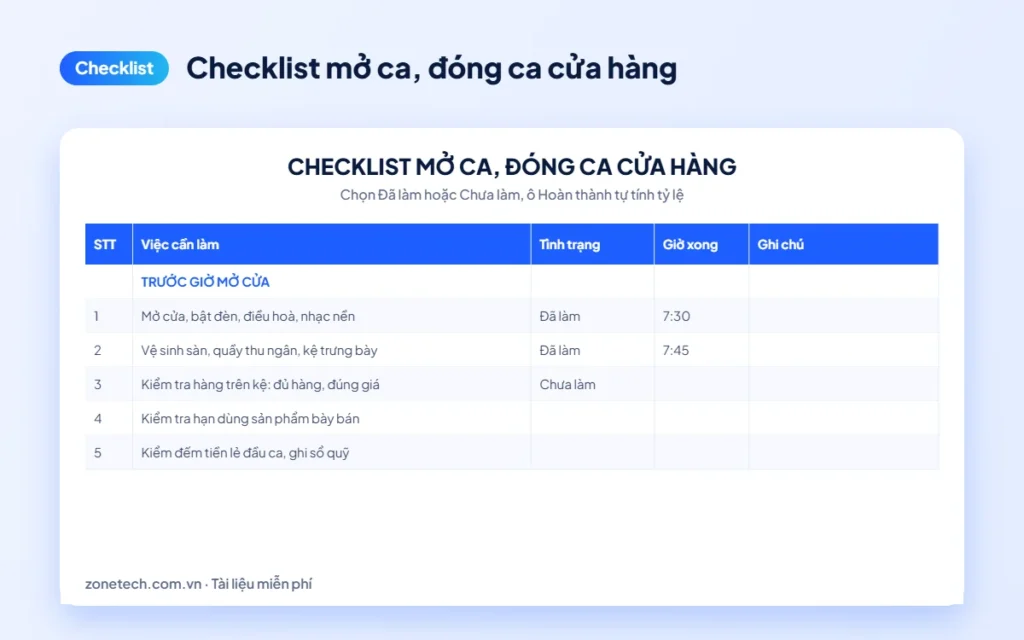Click 'Đã làm' status in the 'Mở cửa' row
Viewport: 1024px width, 640px height.
(x=592, y=316)
